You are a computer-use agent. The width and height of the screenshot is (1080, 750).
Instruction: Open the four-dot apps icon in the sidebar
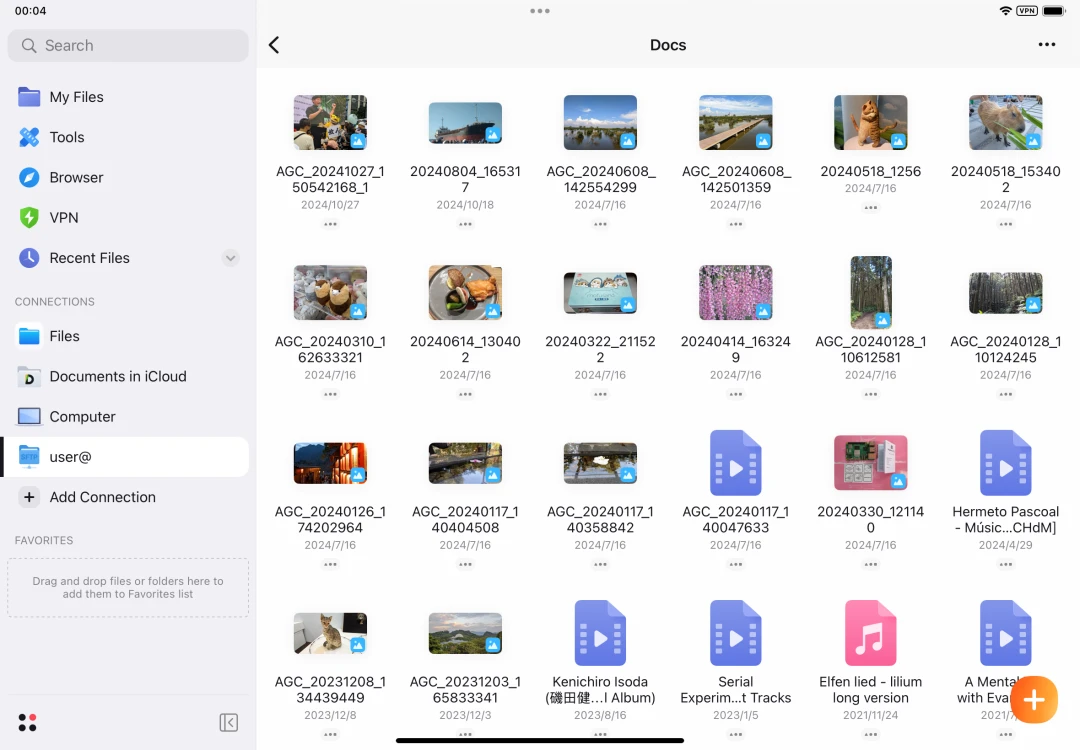click(28, 722)
